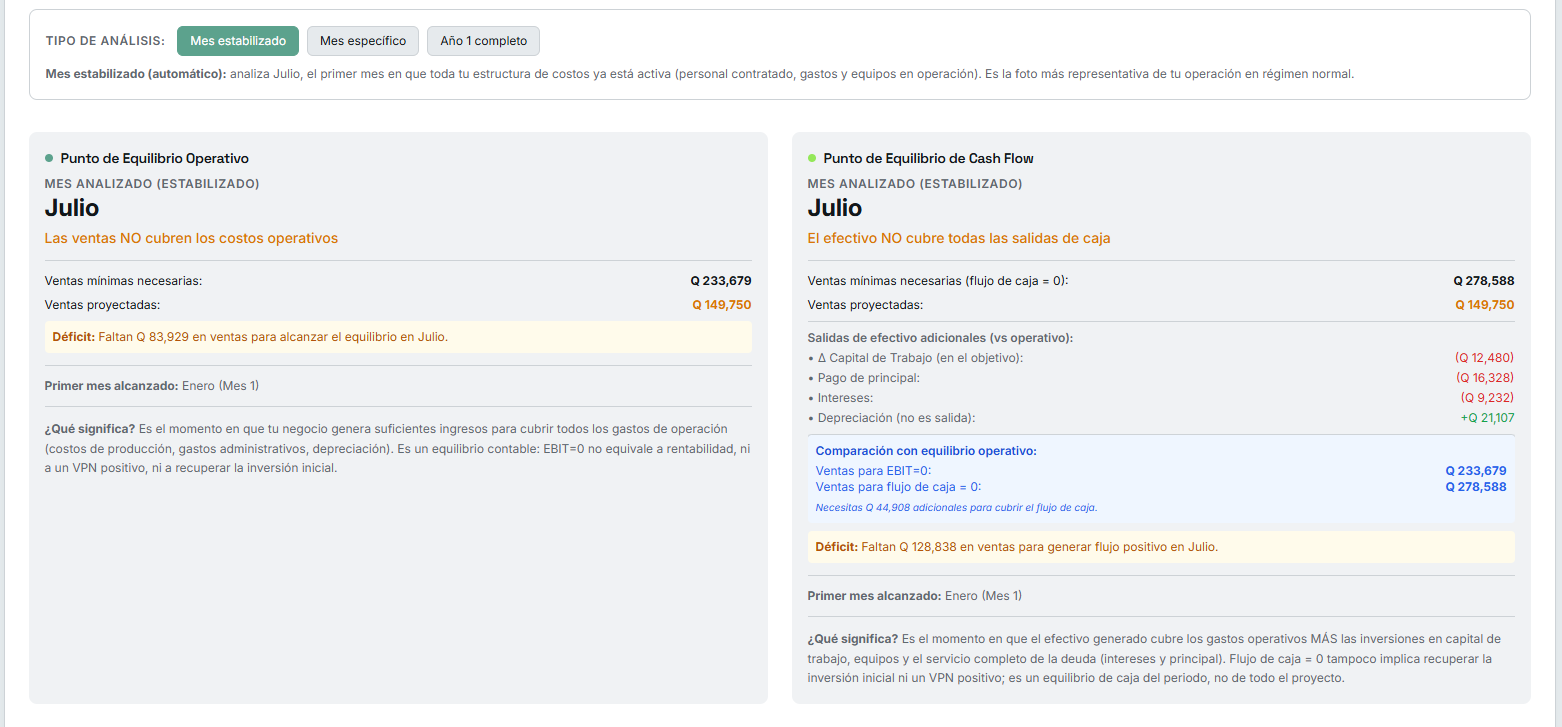Click '¿Qué significa?' in the Operativo card
Image resolution: width=1562 pixels, height=727 pixels.
tap(90, 429)
